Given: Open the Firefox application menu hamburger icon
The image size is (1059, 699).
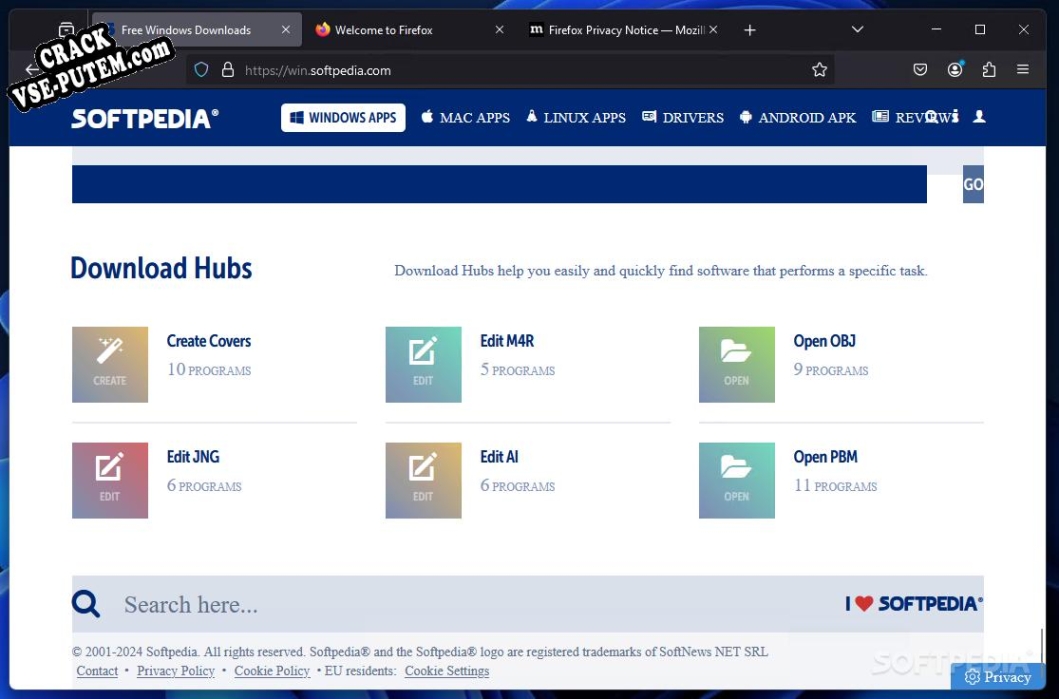Looking at the screenshot, I should (x=1022, y=70).
